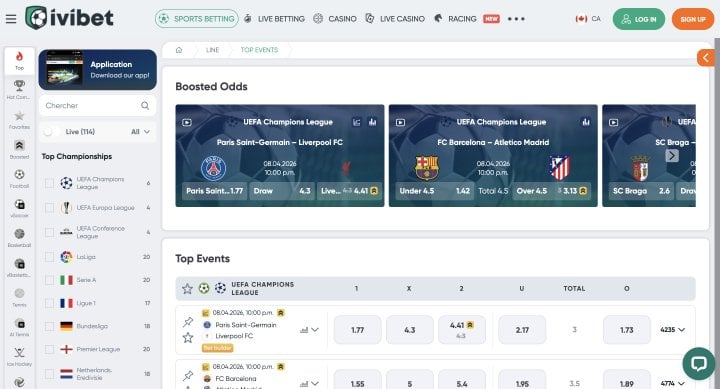Open statistics bar icon on PSG–Liverpool card
Image resolution: width=720 pixels, height=389 pixels.
[x=372, y=122]
